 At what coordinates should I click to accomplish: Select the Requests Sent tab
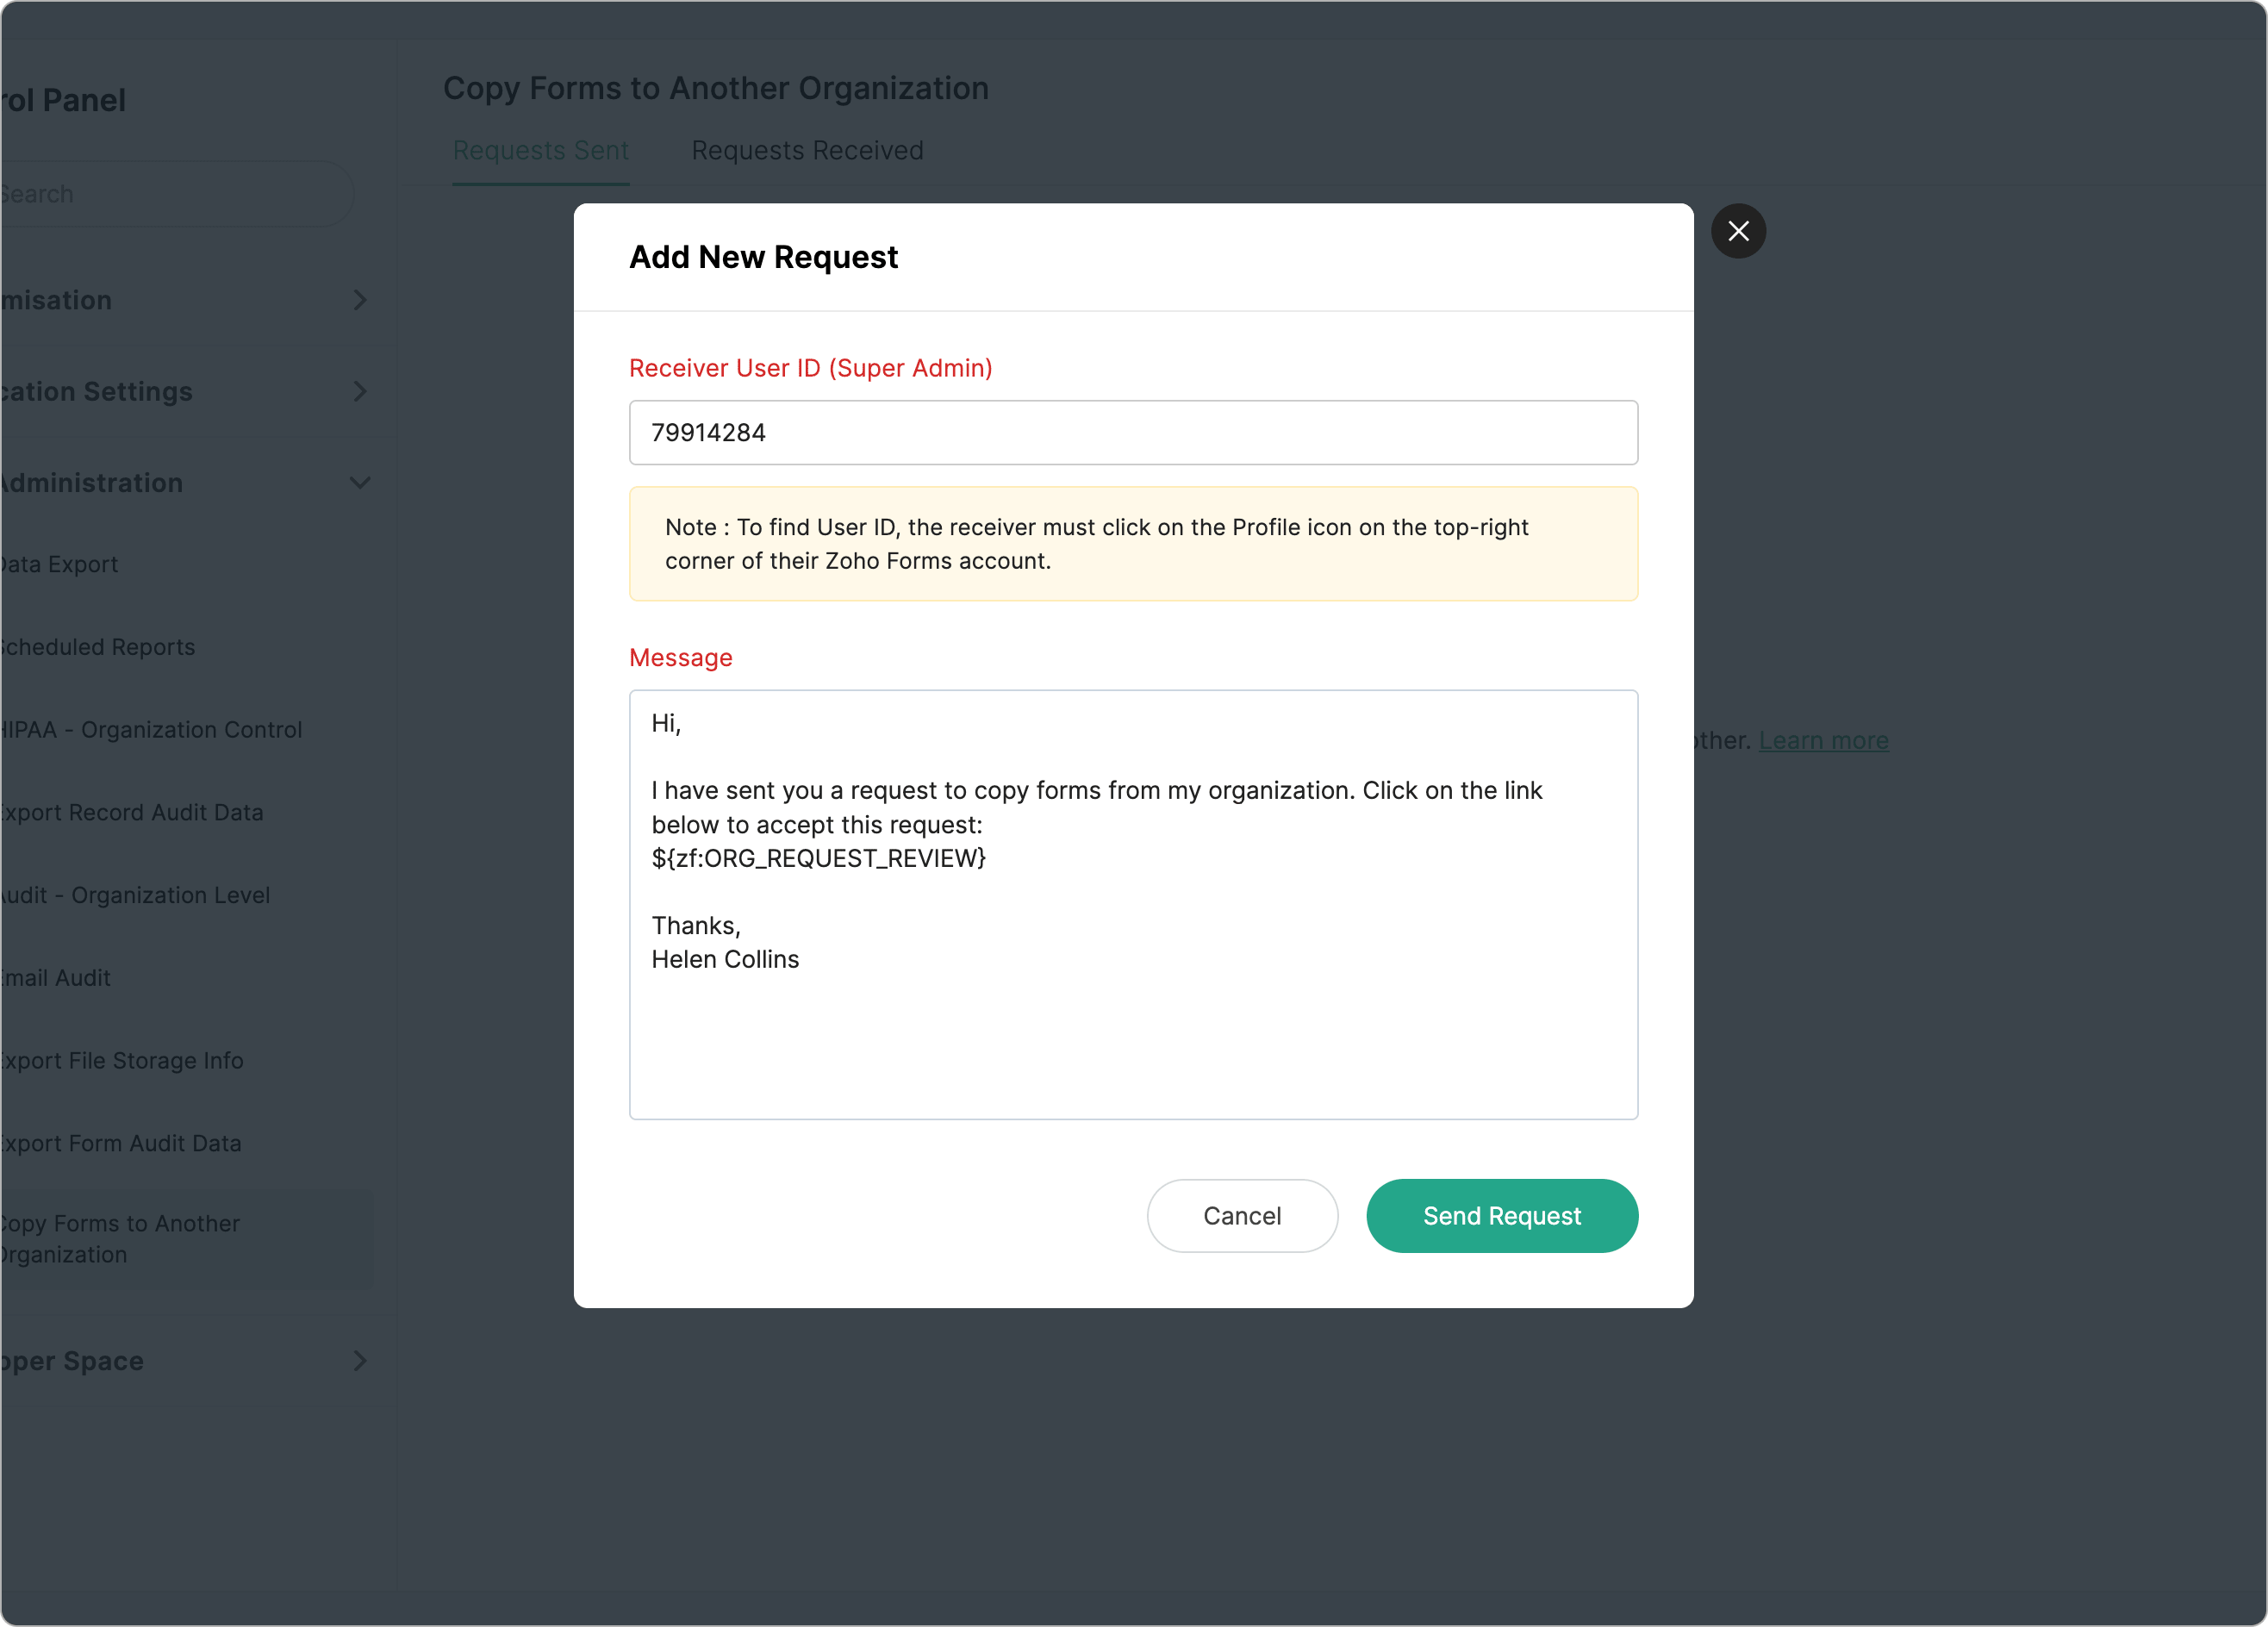(540, 150)
